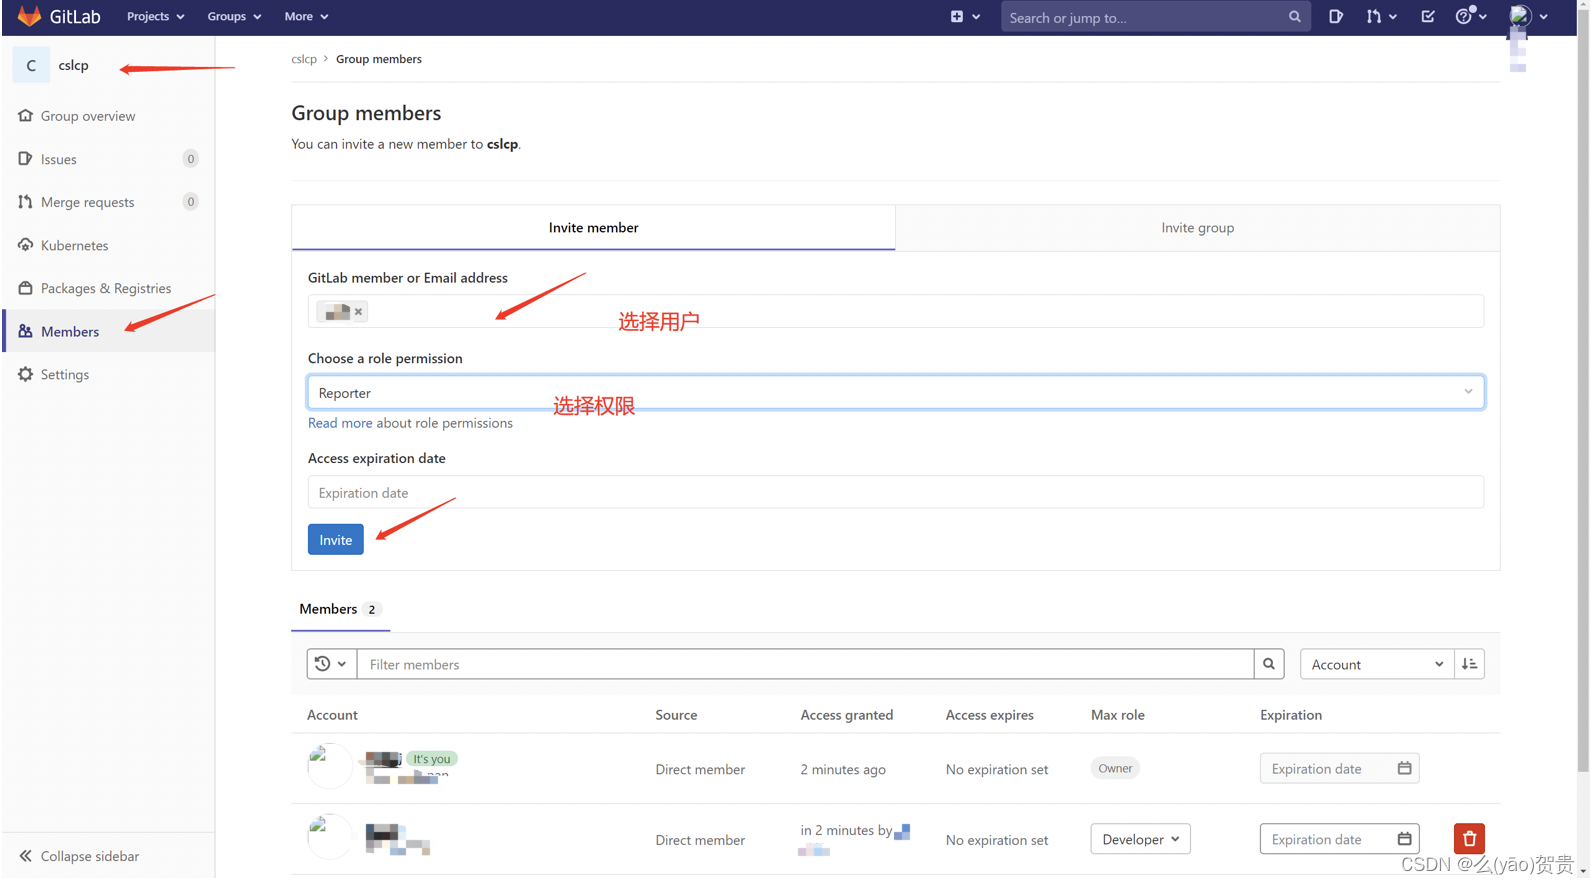
Task: Open the Developer max role dropdown
Action: tap(1141, 839)
